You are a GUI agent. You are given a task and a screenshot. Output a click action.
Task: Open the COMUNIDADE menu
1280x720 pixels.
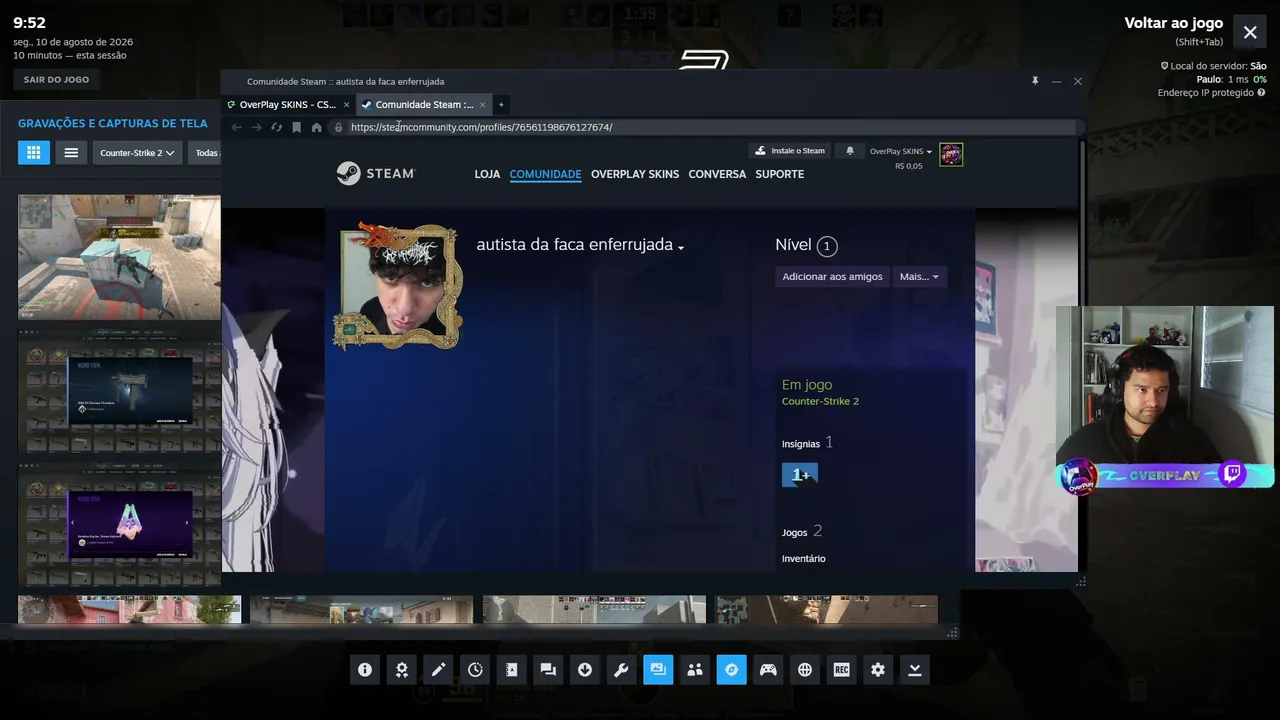point(545,174)
